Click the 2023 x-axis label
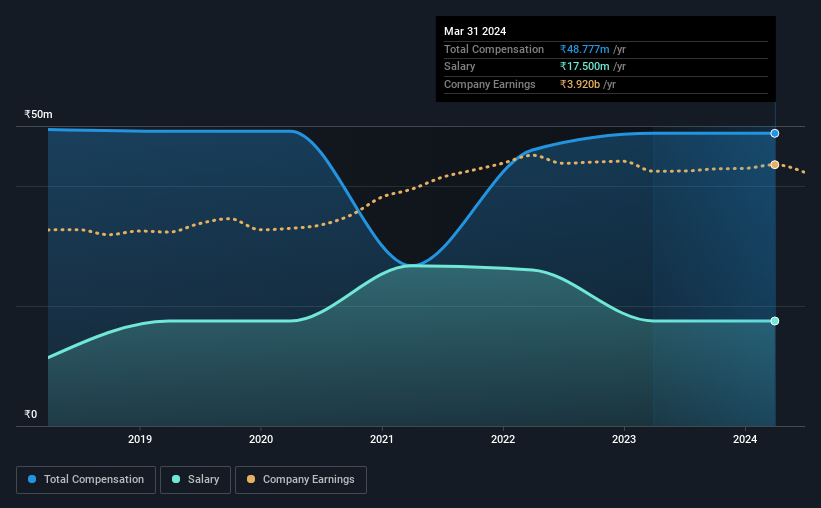The height and width of the screenshot is (508, 821). (x=624, y=439)
